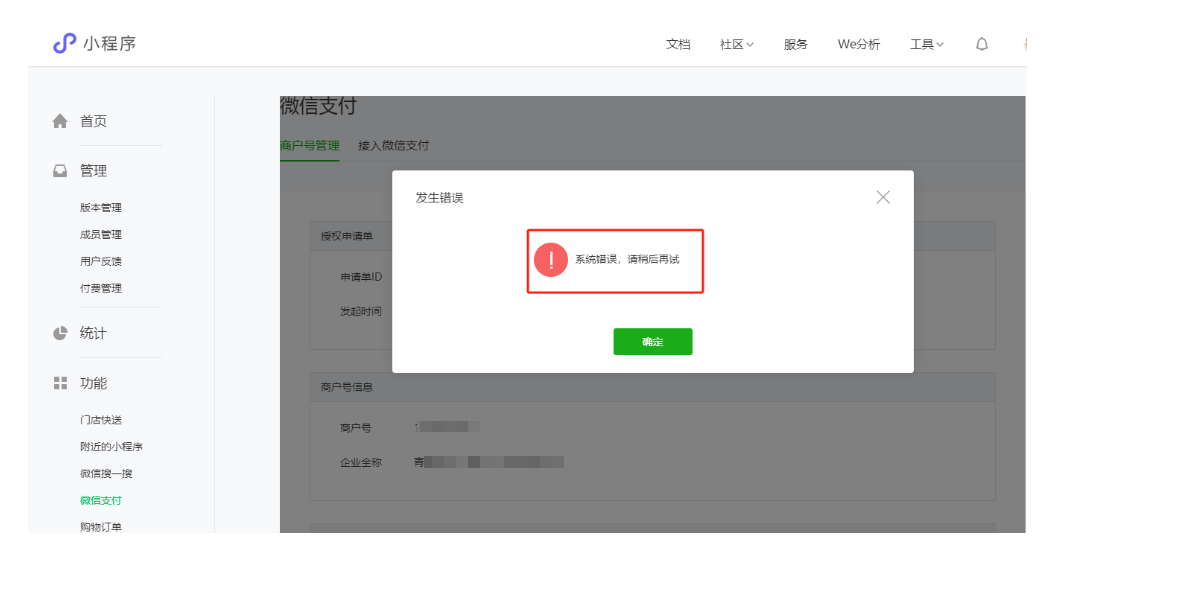Click the 微信支付 page heading
This screenshot has height=613, width=1180.
318,106
